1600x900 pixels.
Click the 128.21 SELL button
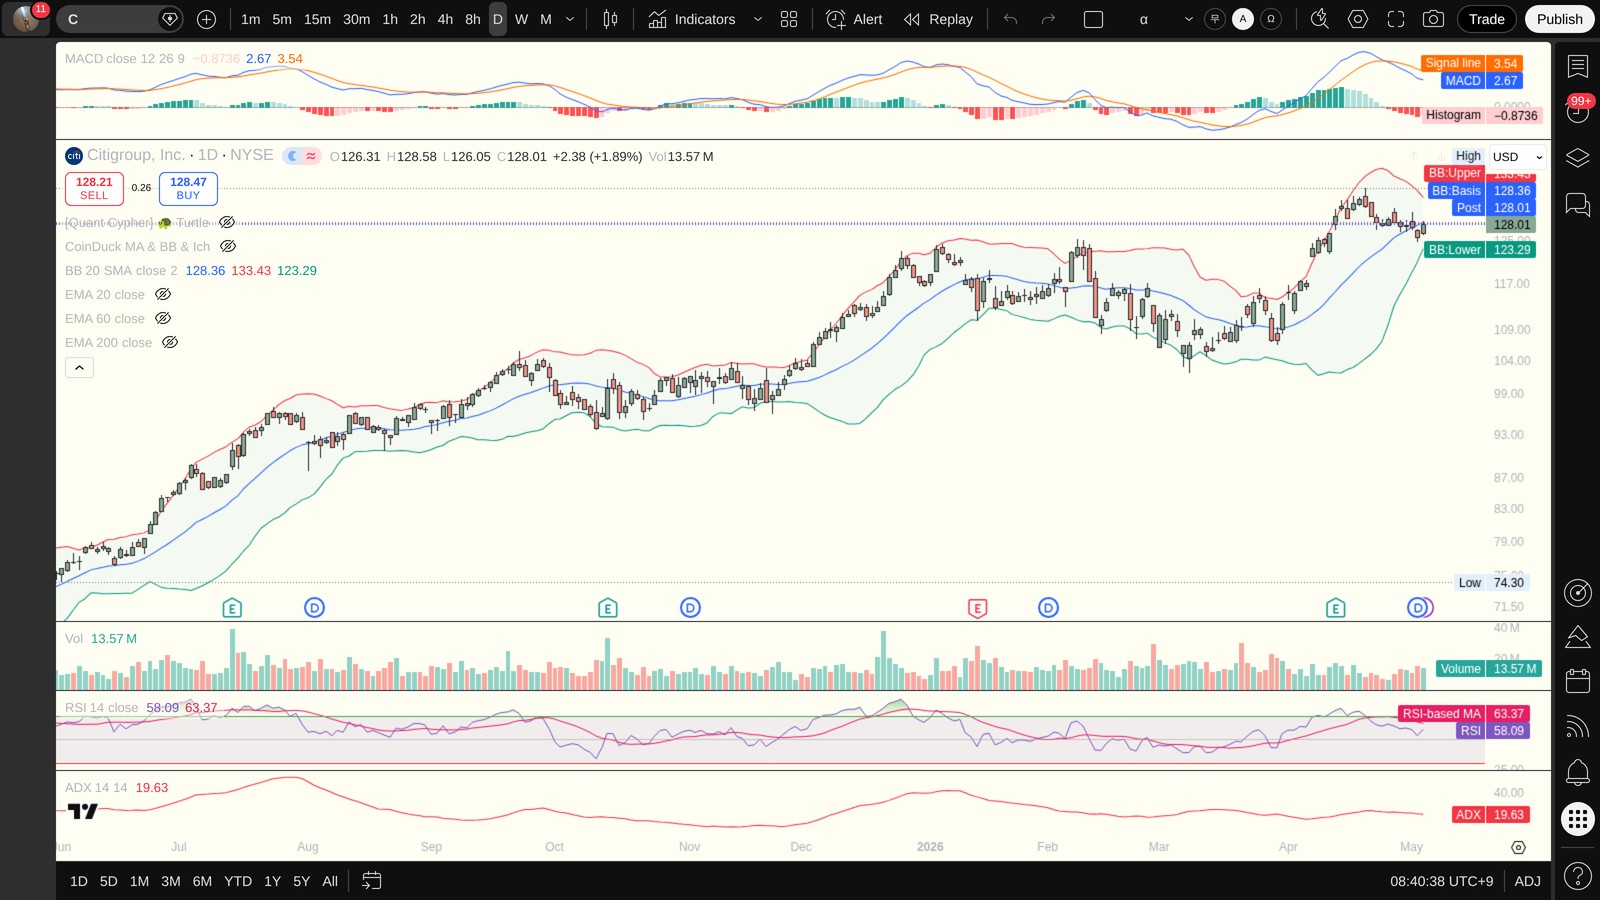[94, 188]
